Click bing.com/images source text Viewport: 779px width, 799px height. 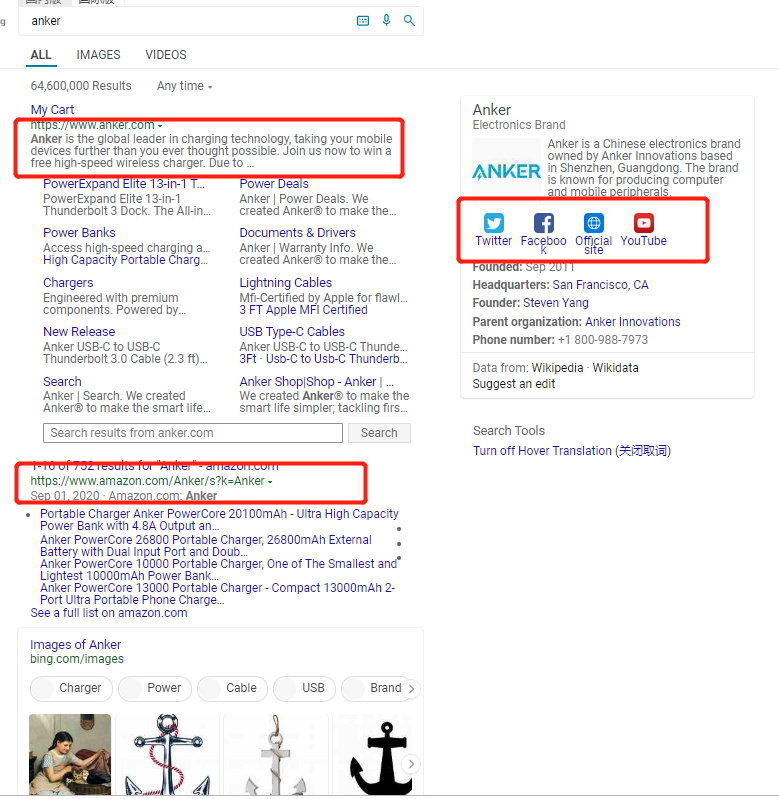pyautogui.click(x=77, y=659)
